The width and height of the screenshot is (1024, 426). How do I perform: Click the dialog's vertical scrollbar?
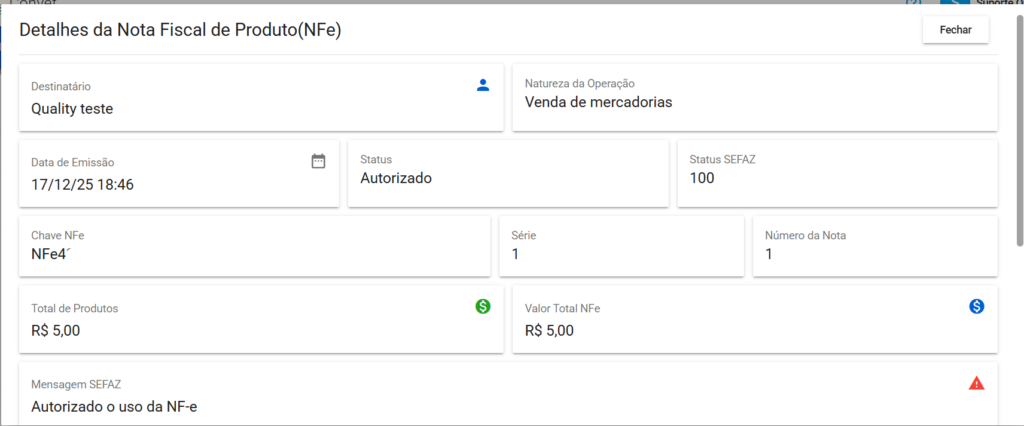click(1019, 130)
